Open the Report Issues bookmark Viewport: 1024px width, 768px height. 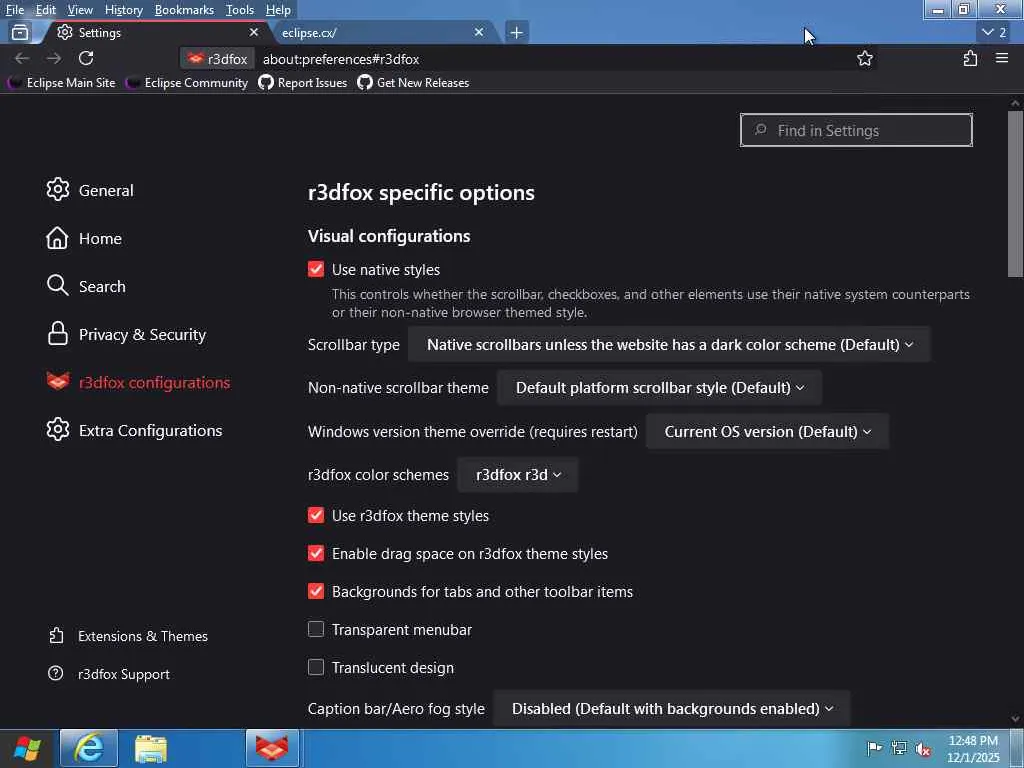pos(303,82)
